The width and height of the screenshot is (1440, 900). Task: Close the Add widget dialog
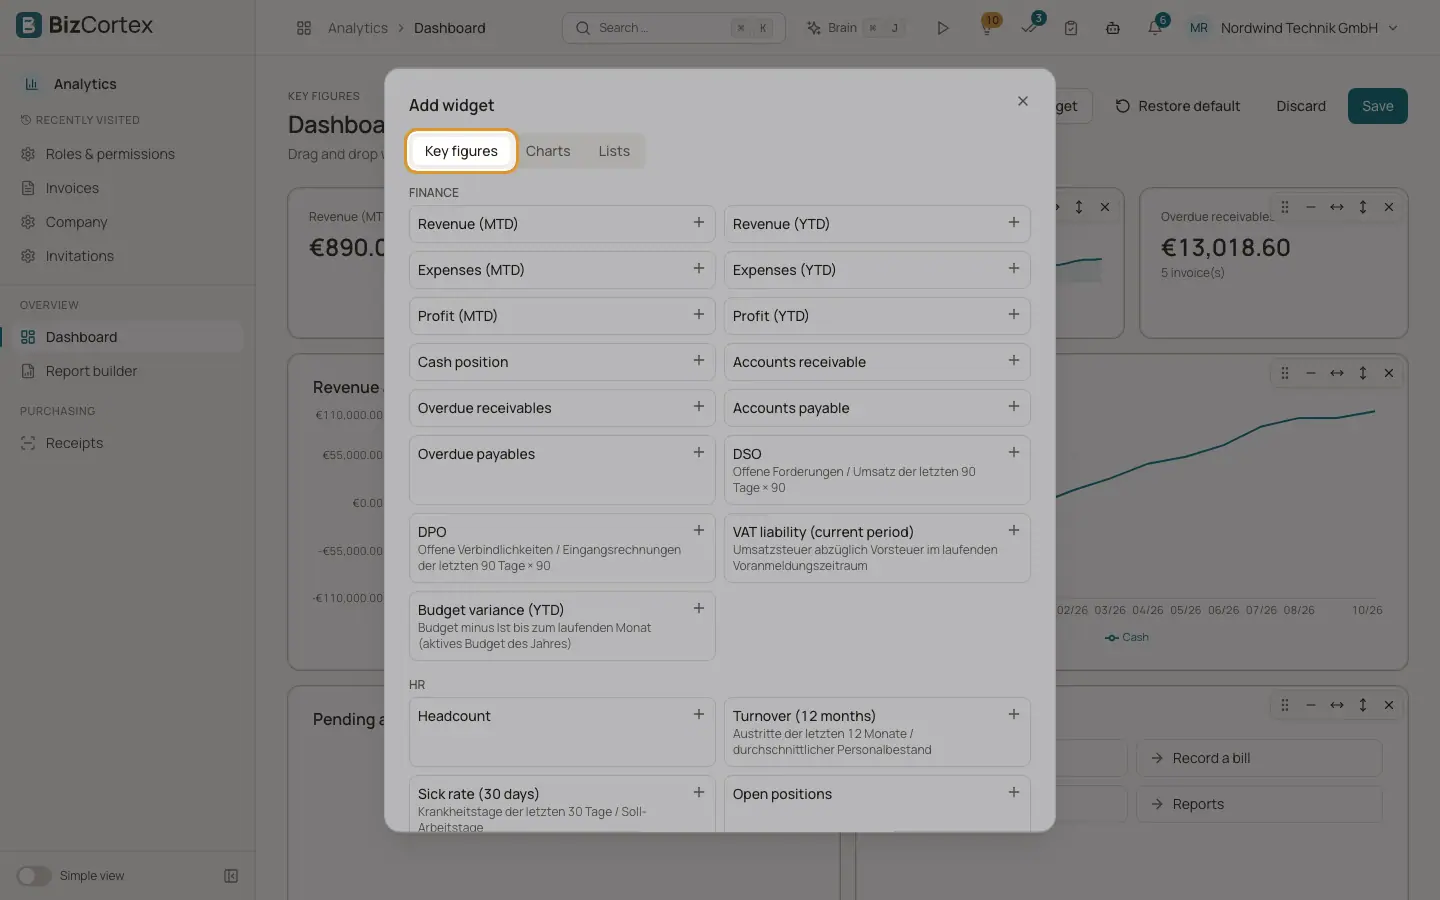1023,101
